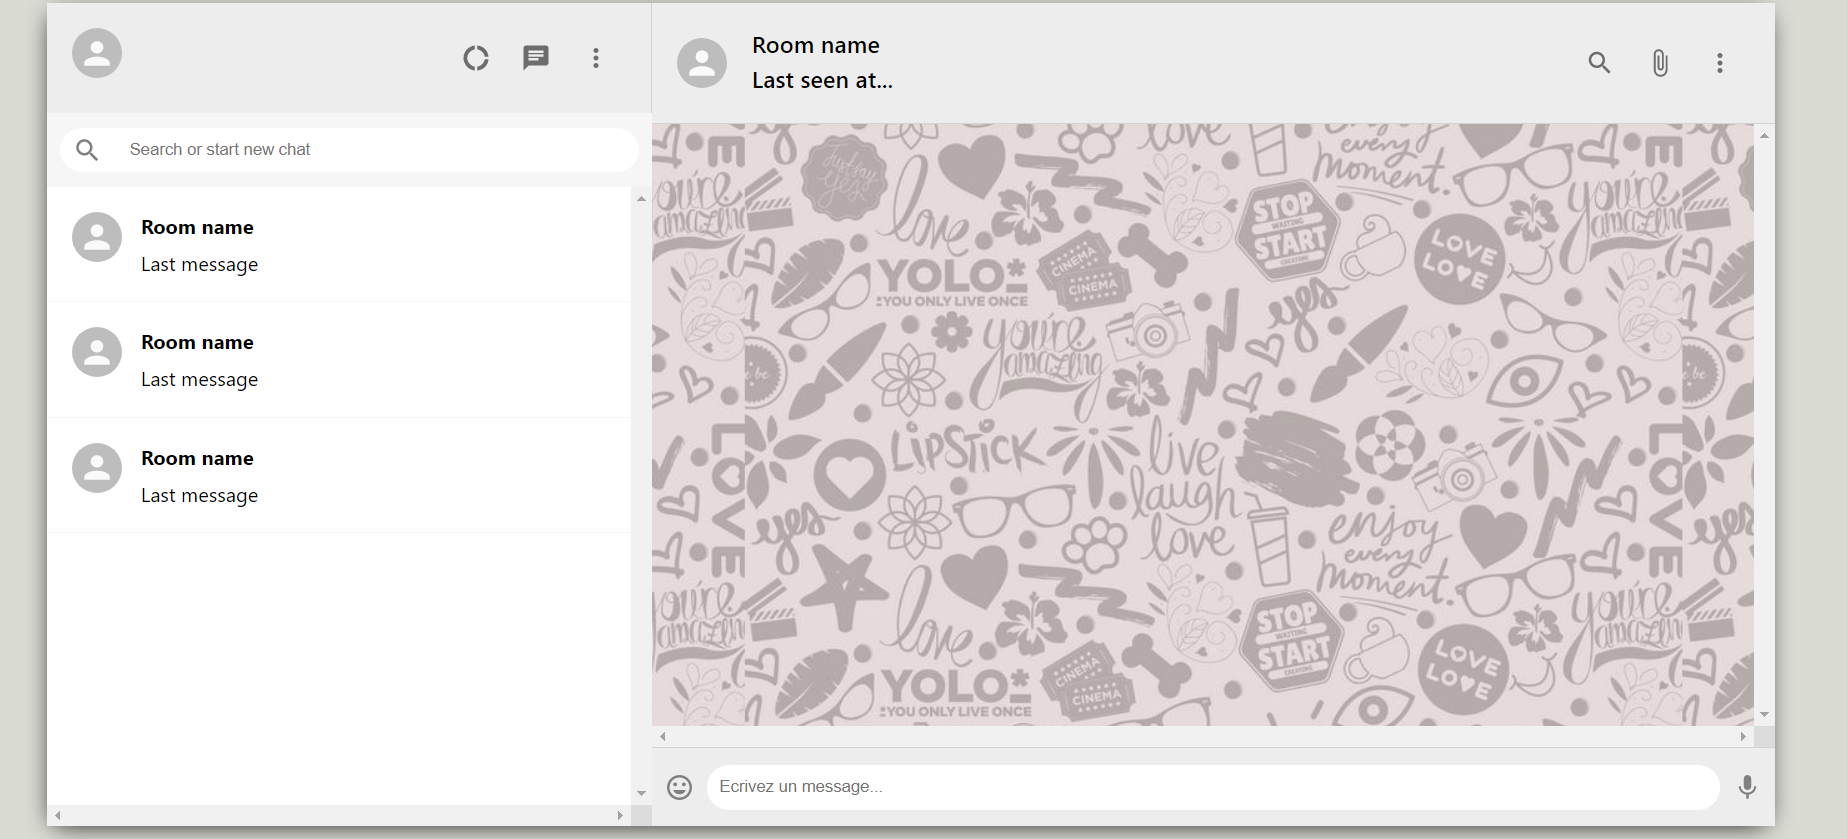Click the room avatar in chat header
1847x839 pixels.
coord(702,63)
